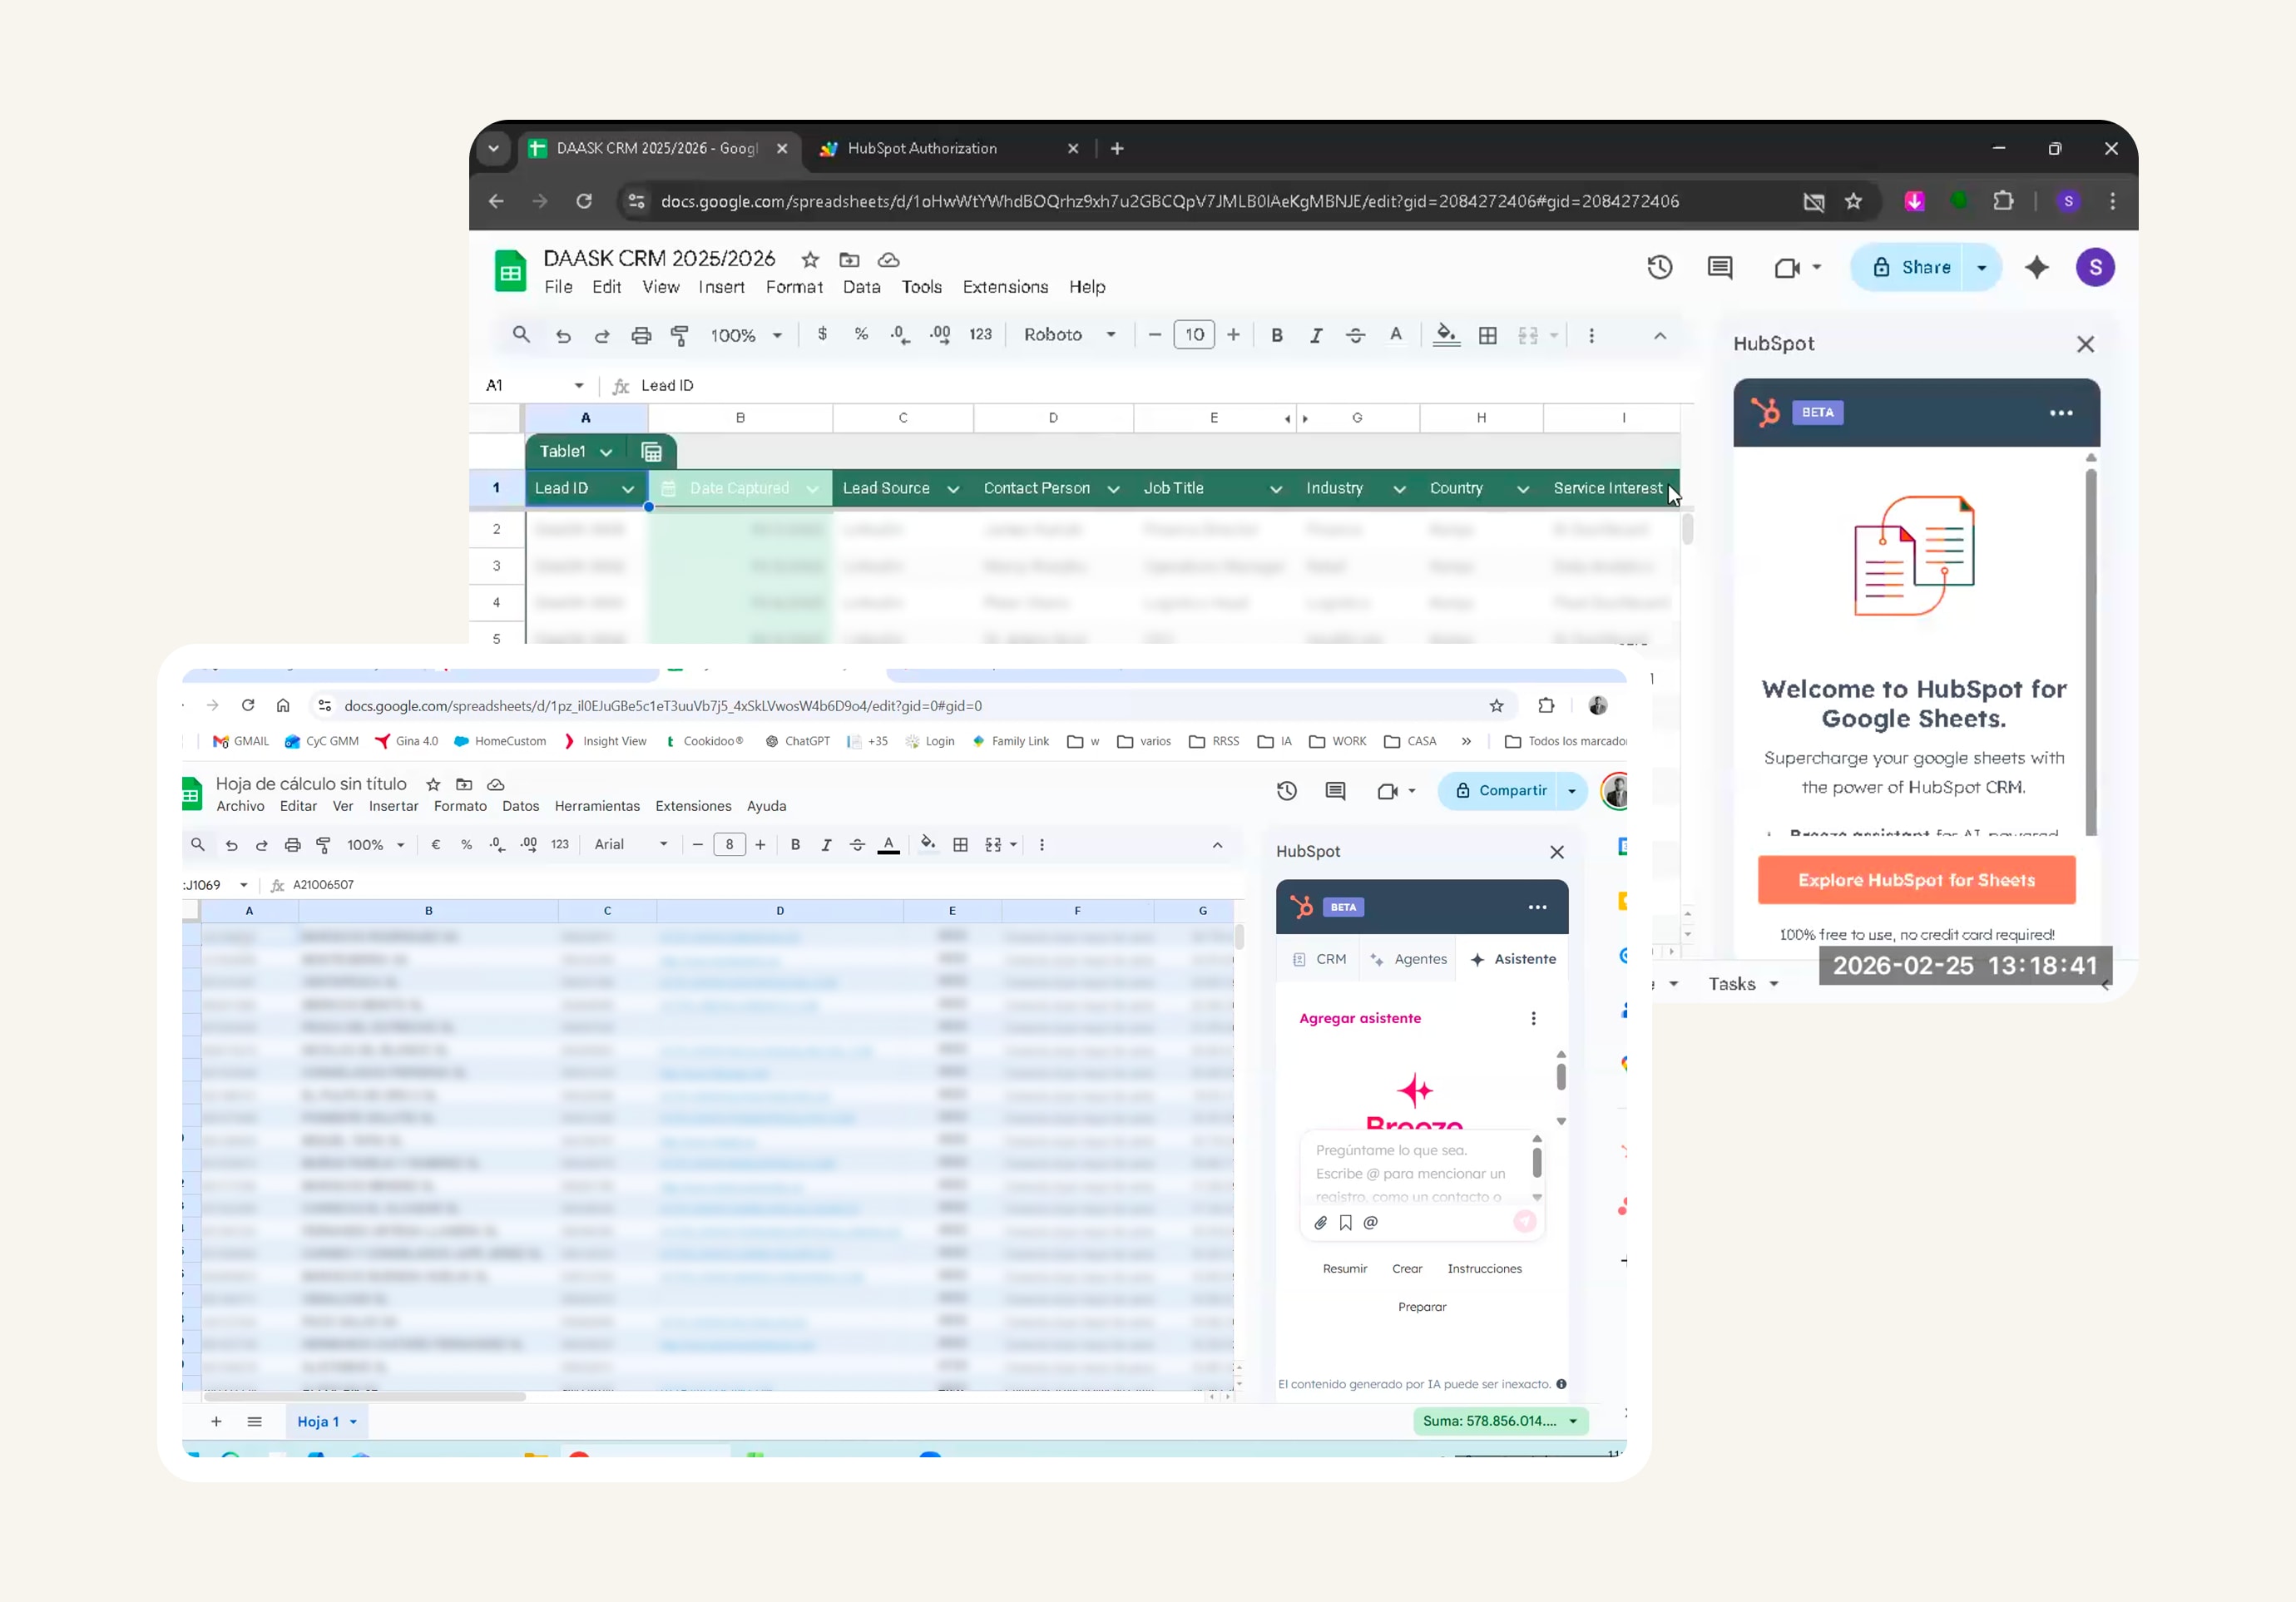
Task: Click strikethrough icon in DAASK CRM toolbar
Action: tap(1355, 335)
